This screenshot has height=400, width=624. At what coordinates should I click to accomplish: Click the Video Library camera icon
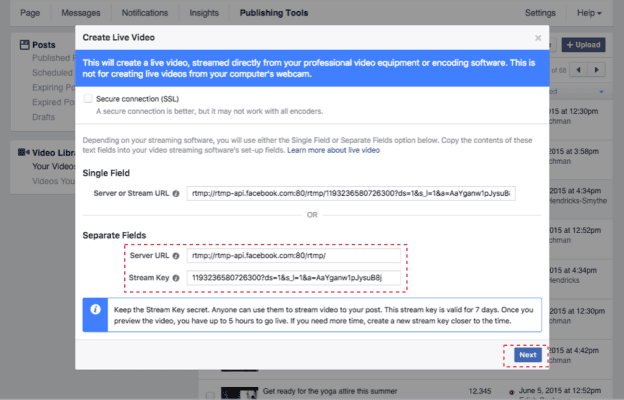(24, 152)
